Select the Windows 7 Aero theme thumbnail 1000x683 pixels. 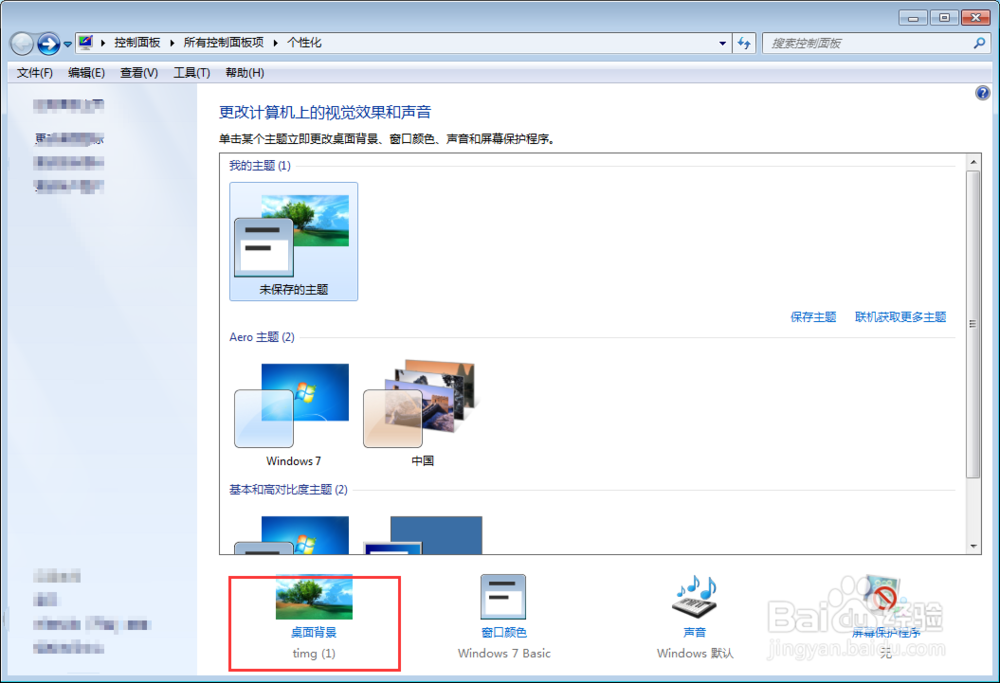click(x=292, y=405)
